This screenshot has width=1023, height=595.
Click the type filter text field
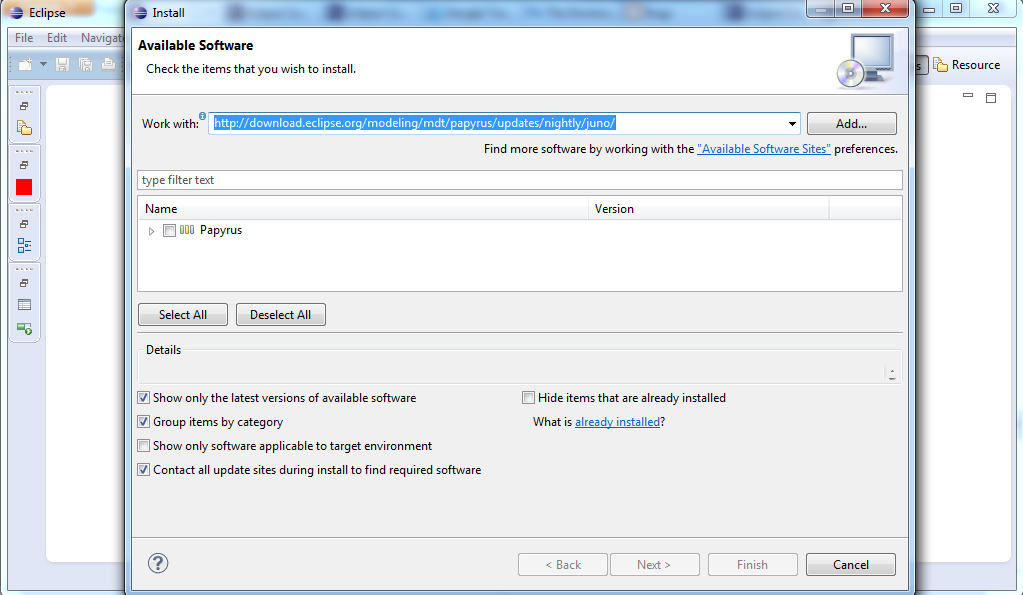pos(520,180)
